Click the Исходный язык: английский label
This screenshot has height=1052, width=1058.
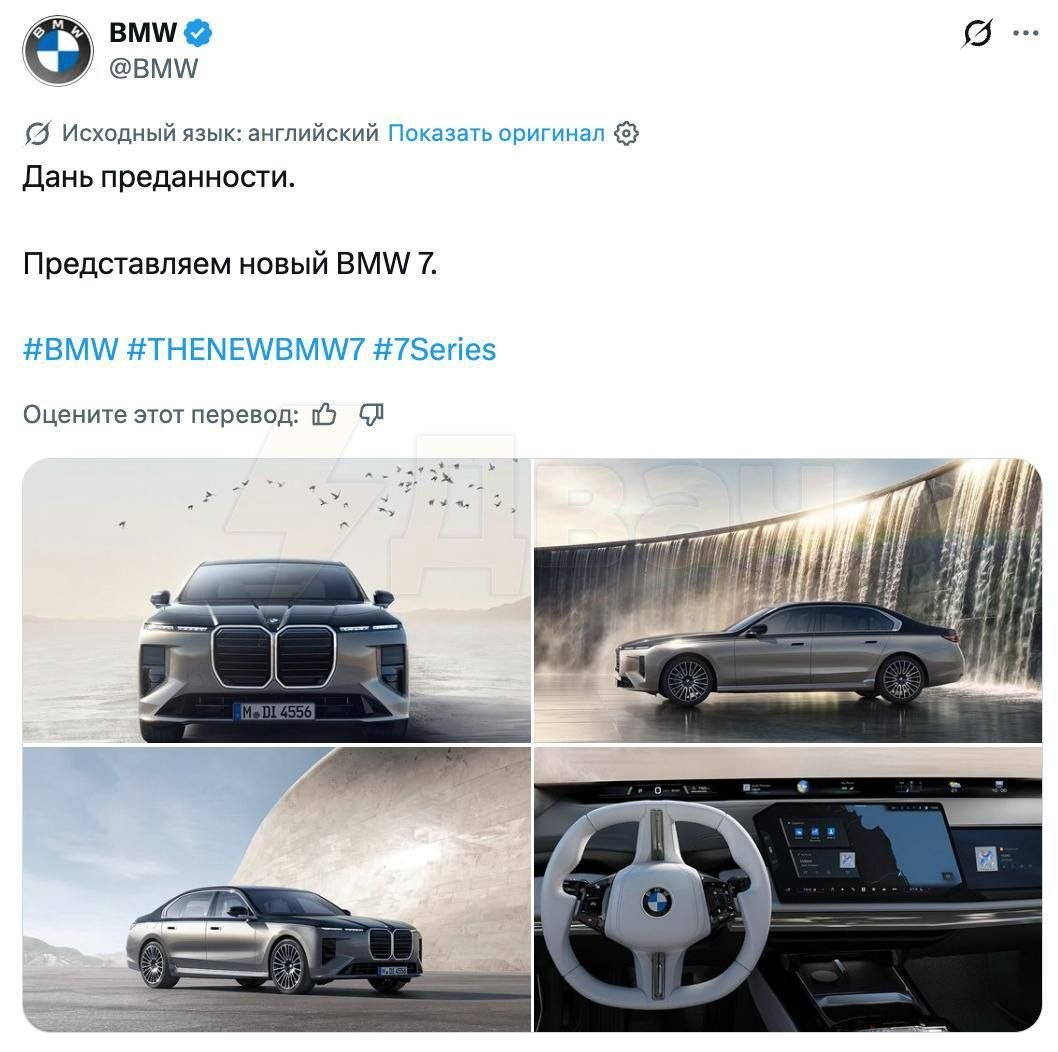click(x=221, y=133)
